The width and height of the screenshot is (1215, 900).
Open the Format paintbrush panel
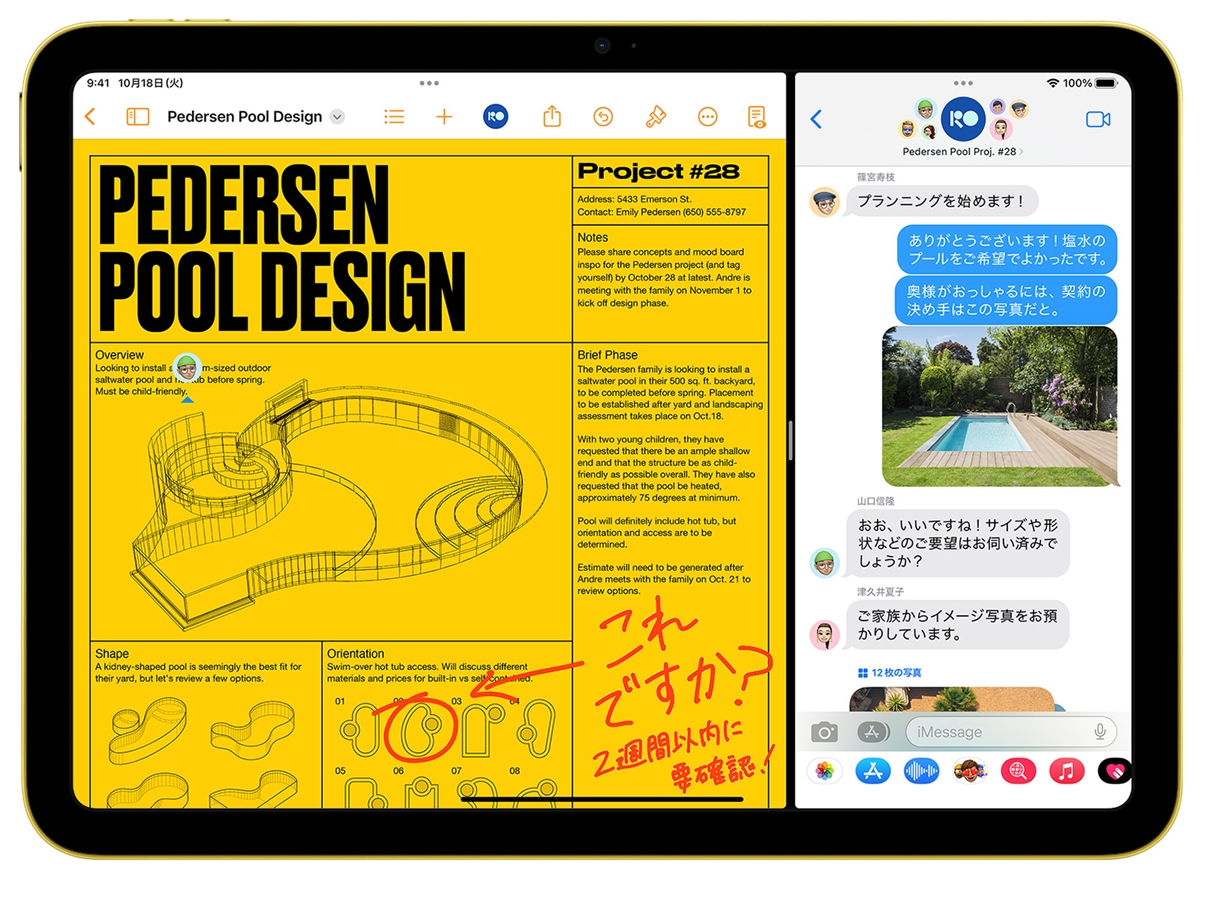coord(655,117)
